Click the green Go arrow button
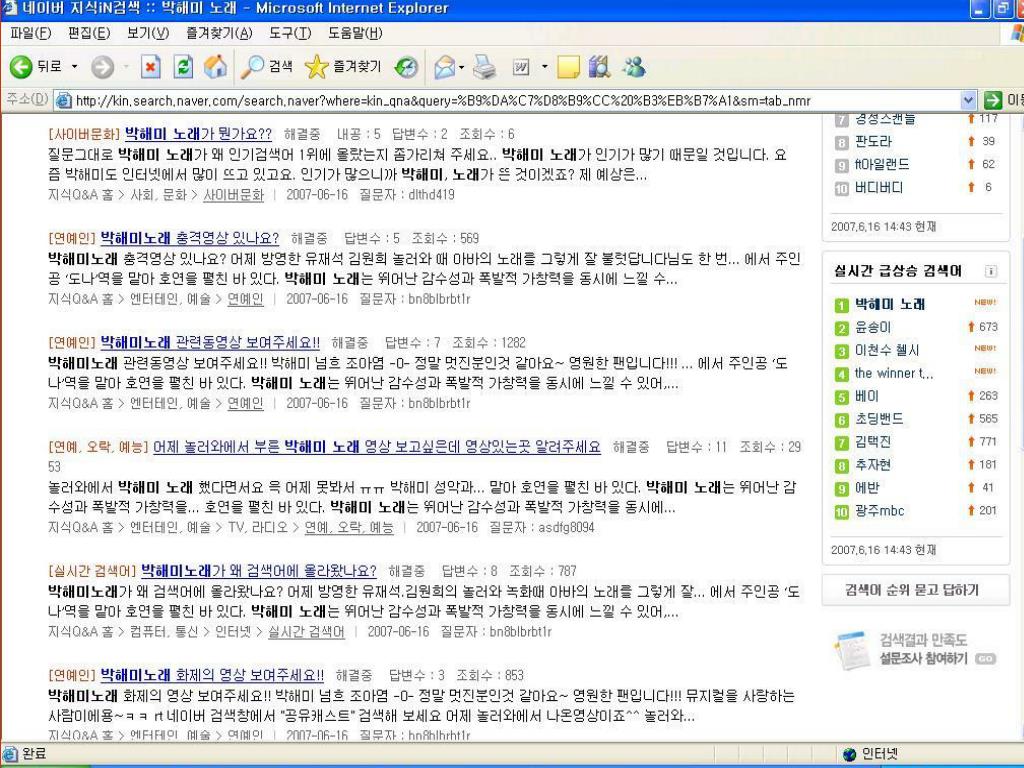The width and height of the screenshot is (1024, 768). [993, 101]
